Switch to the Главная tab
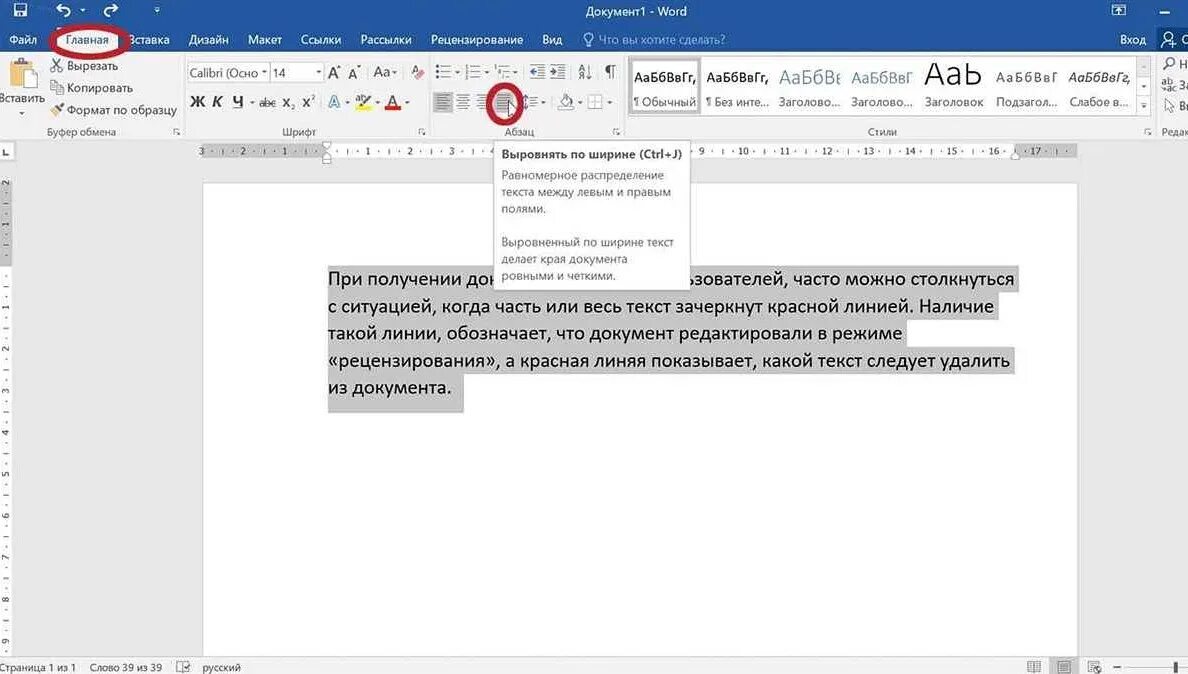Image resolution: width=1188 pixels, height=674 pixels. (x=87, y=39)
